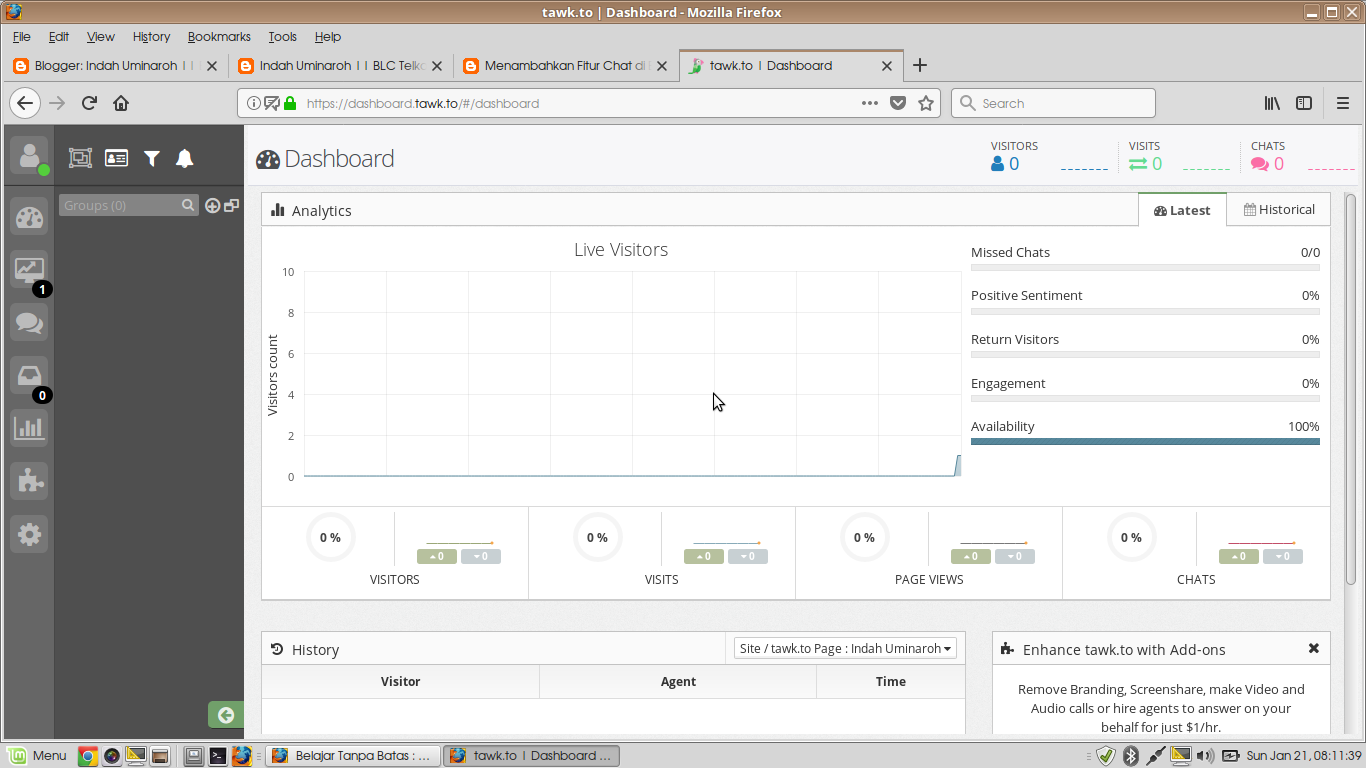This screenshot has width=1366, height=768.
Task: Open the File menu
Action: (22, 37)
